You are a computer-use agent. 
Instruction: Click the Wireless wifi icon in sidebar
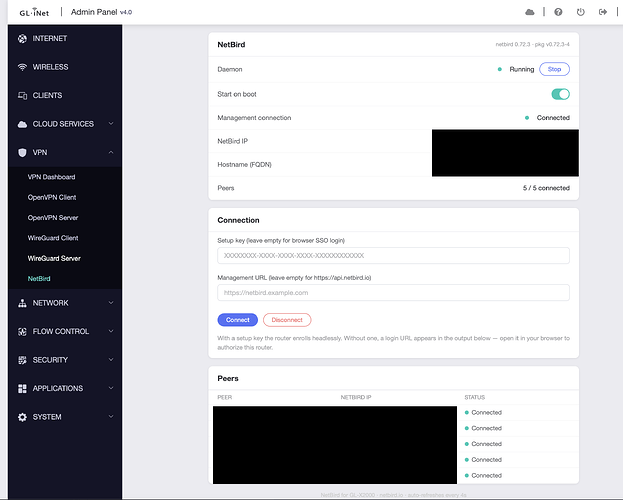tap(22, 67)
